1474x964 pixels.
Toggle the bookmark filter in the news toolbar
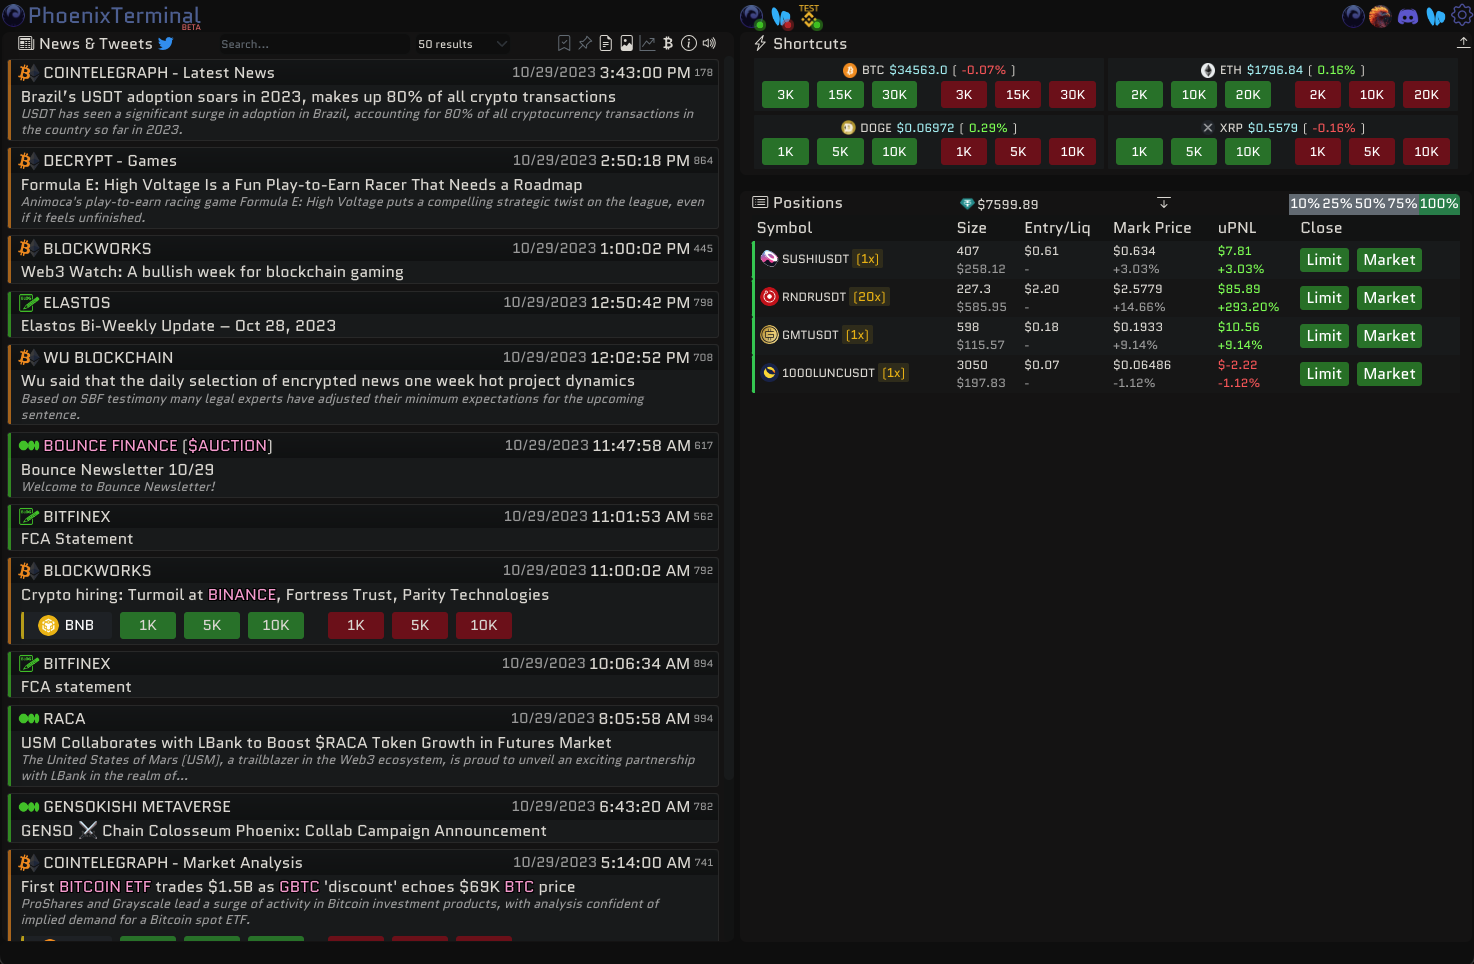coord(564,43)
